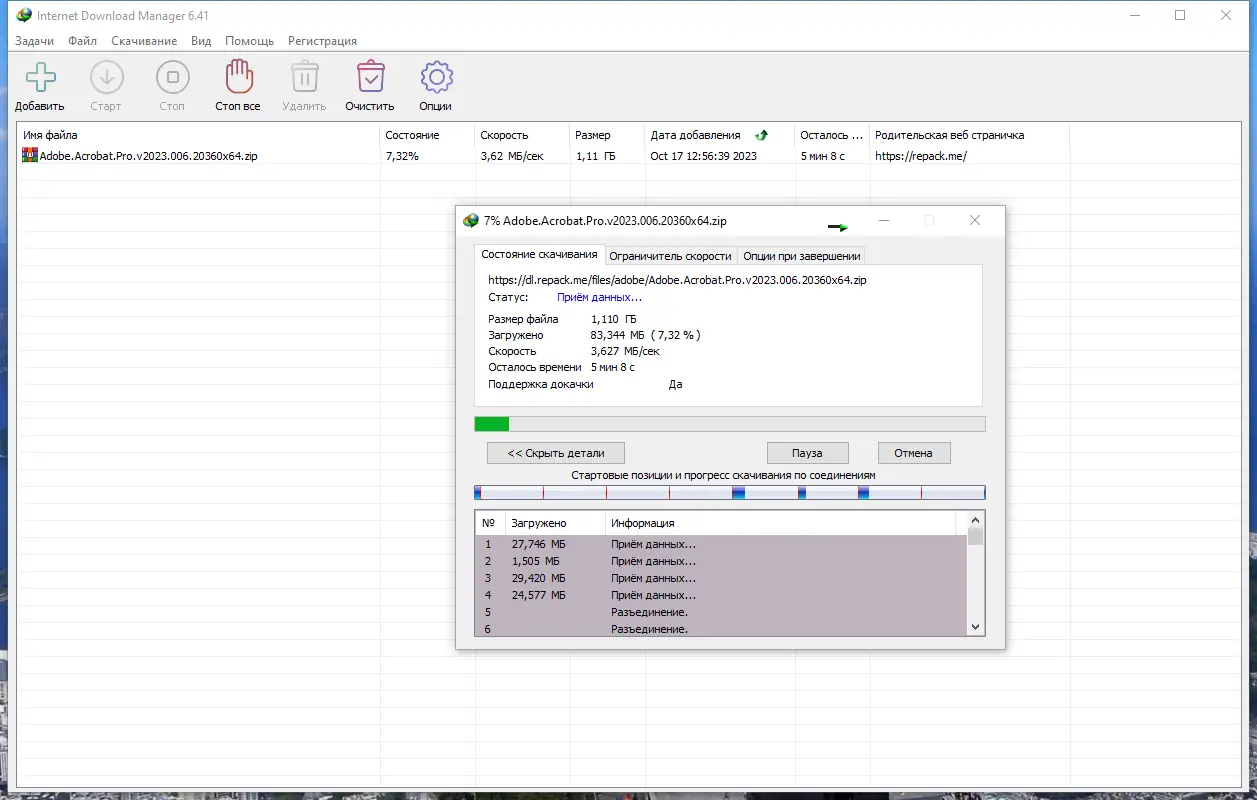Sort by Дата добавления column header
Screen dimensions: 1257x800
click(x=695, y=135)
